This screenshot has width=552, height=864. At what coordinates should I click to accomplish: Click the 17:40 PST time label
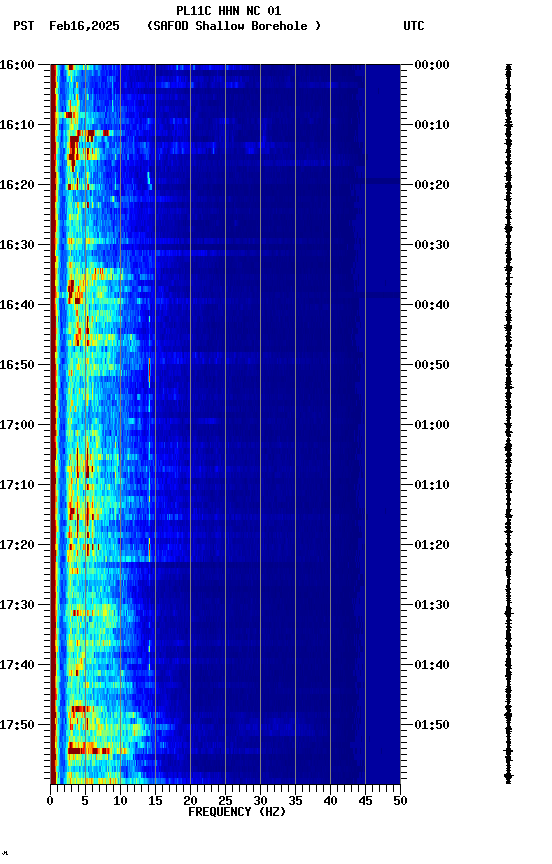tap(17, 665)
